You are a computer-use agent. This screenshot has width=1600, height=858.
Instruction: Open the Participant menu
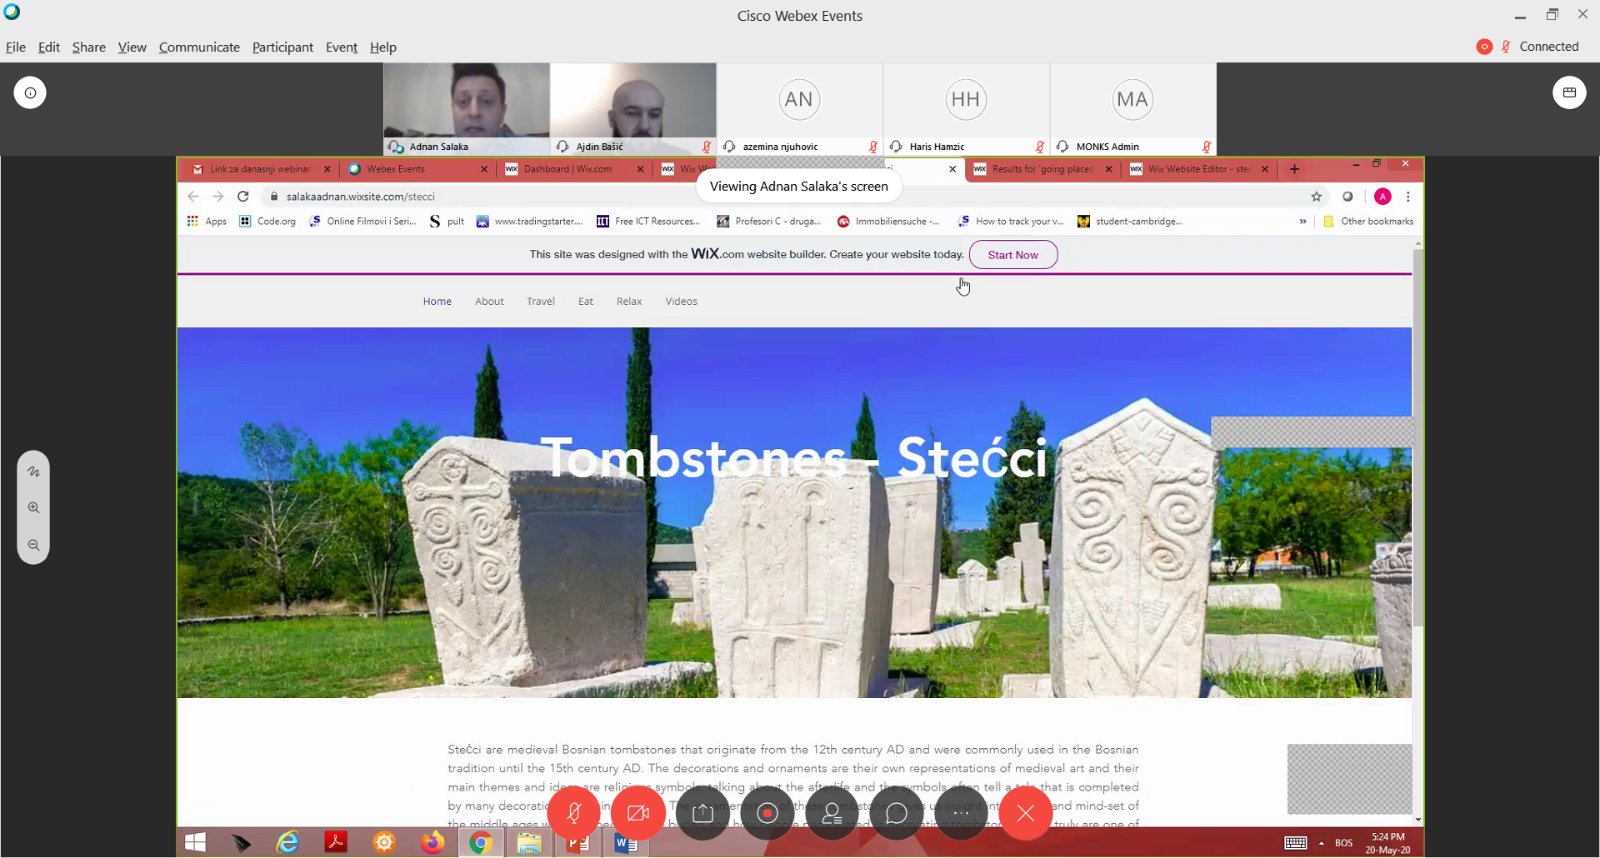pyautogui.click(x=282, y=47)
